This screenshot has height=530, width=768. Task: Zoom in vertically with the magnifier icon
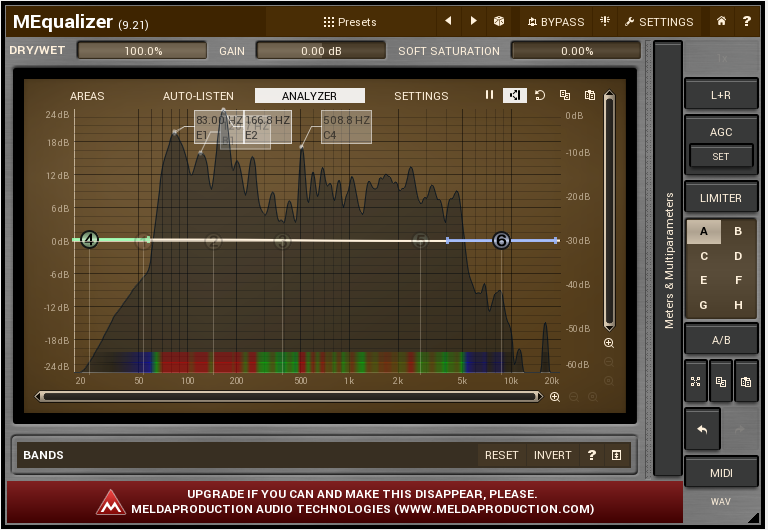point(609,343)
